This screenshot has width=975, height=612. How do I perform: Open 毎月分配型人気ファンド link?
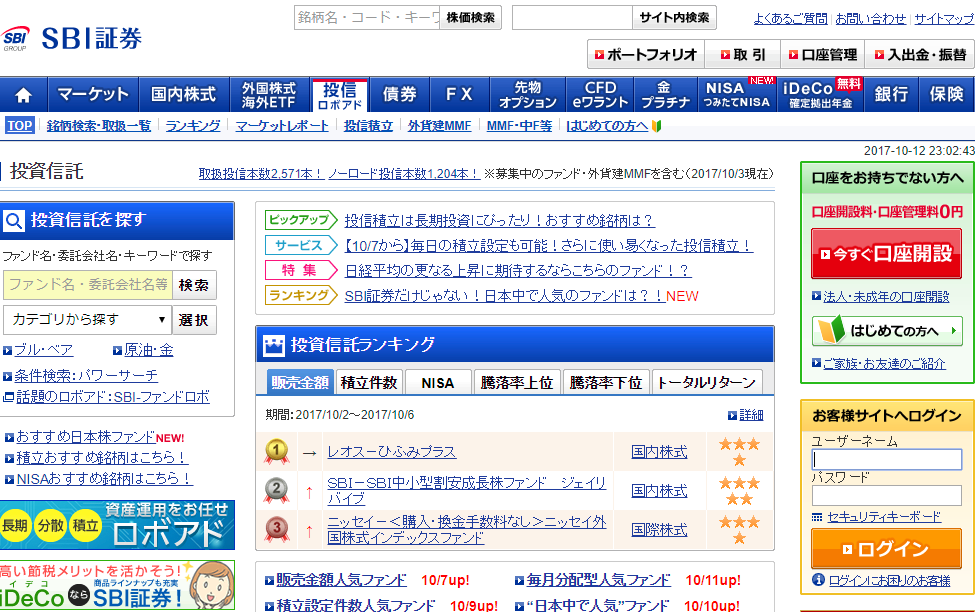point(598,580)
